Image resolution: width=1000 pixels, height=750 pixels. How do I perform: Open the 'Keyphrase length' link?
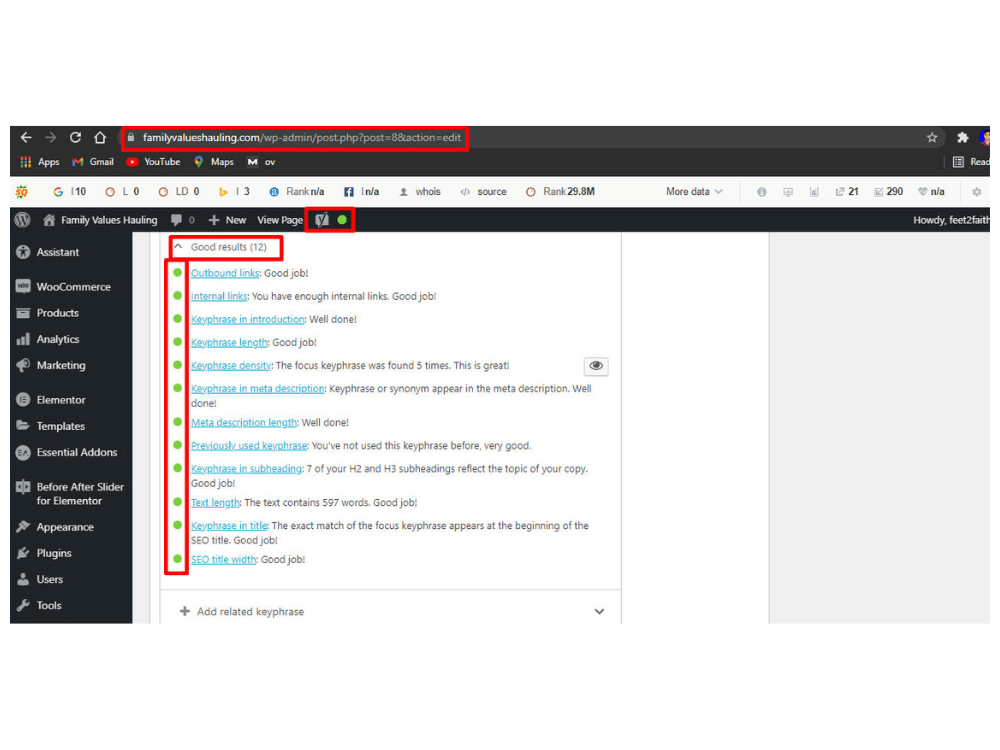point(229,342)
